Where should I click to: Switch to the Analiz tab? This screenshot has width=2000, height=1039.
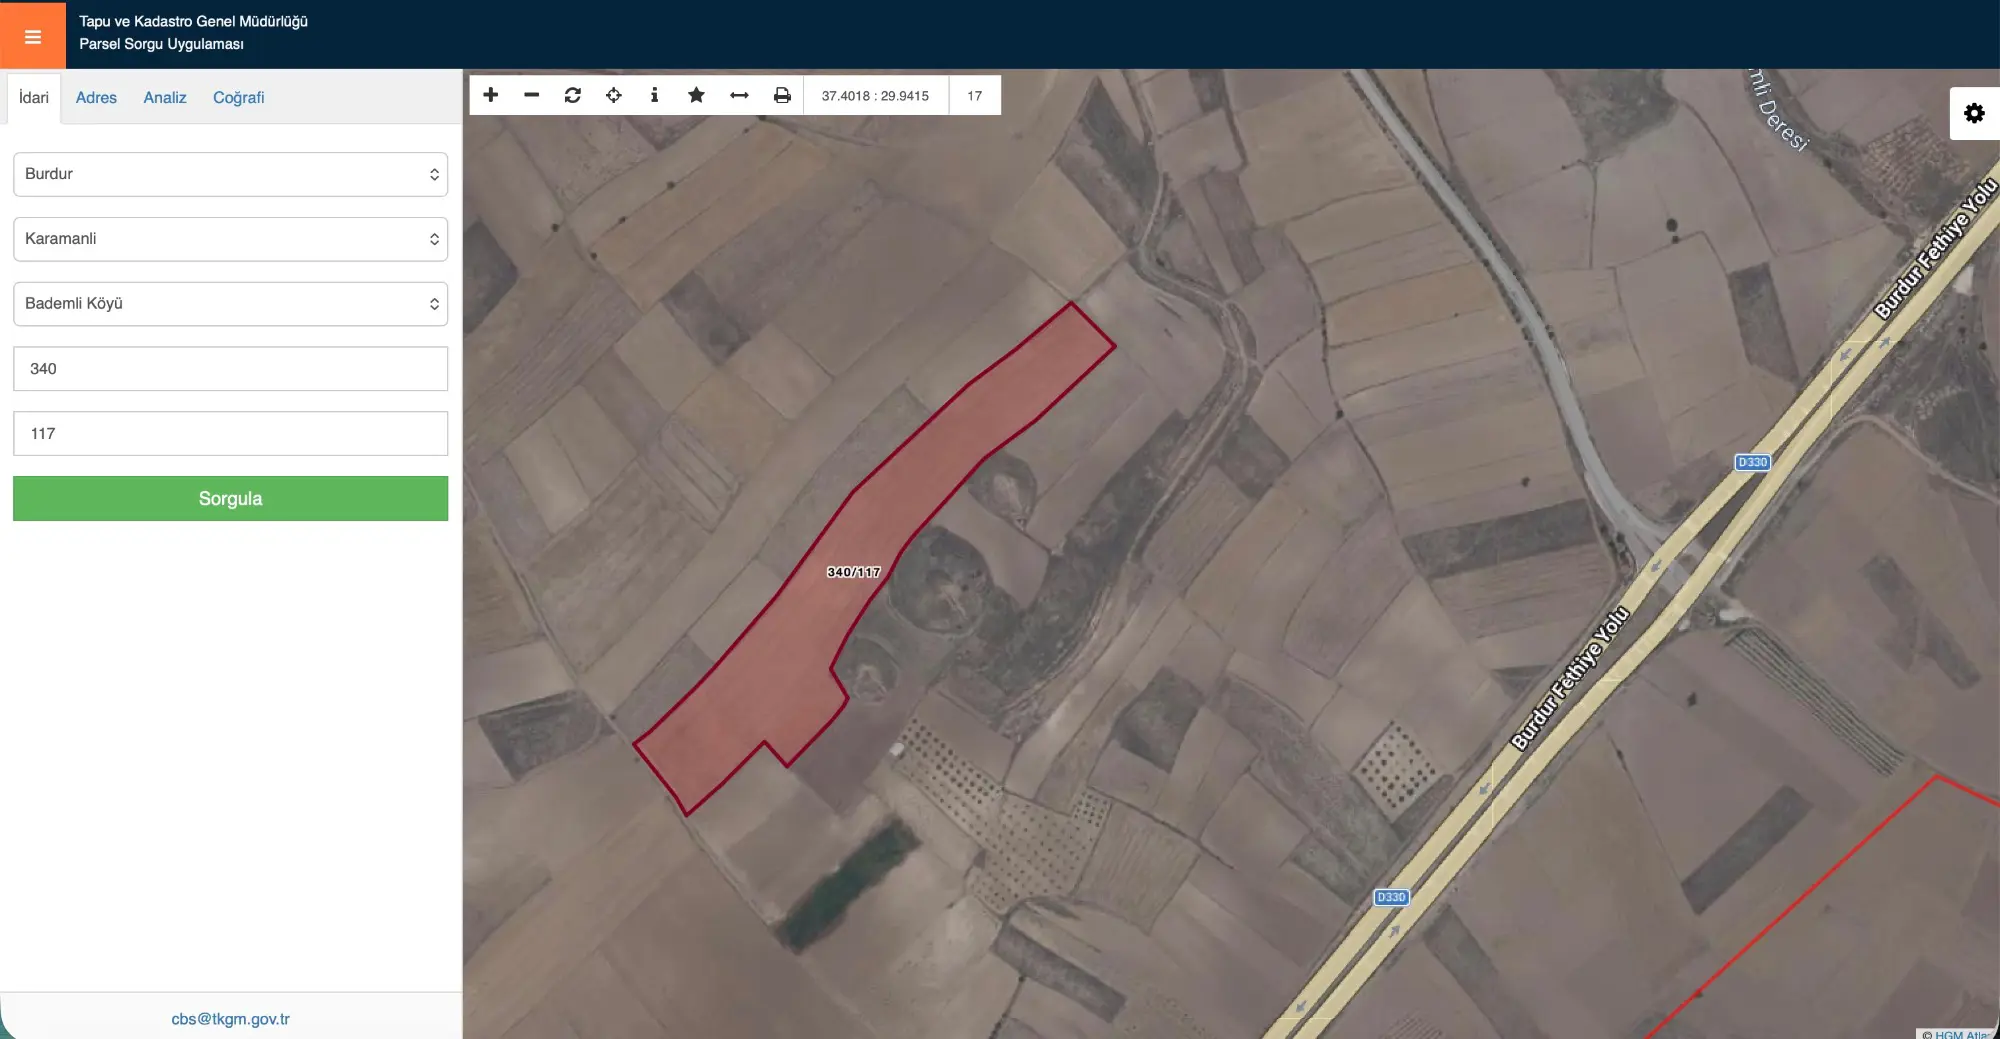click(165, 98)
